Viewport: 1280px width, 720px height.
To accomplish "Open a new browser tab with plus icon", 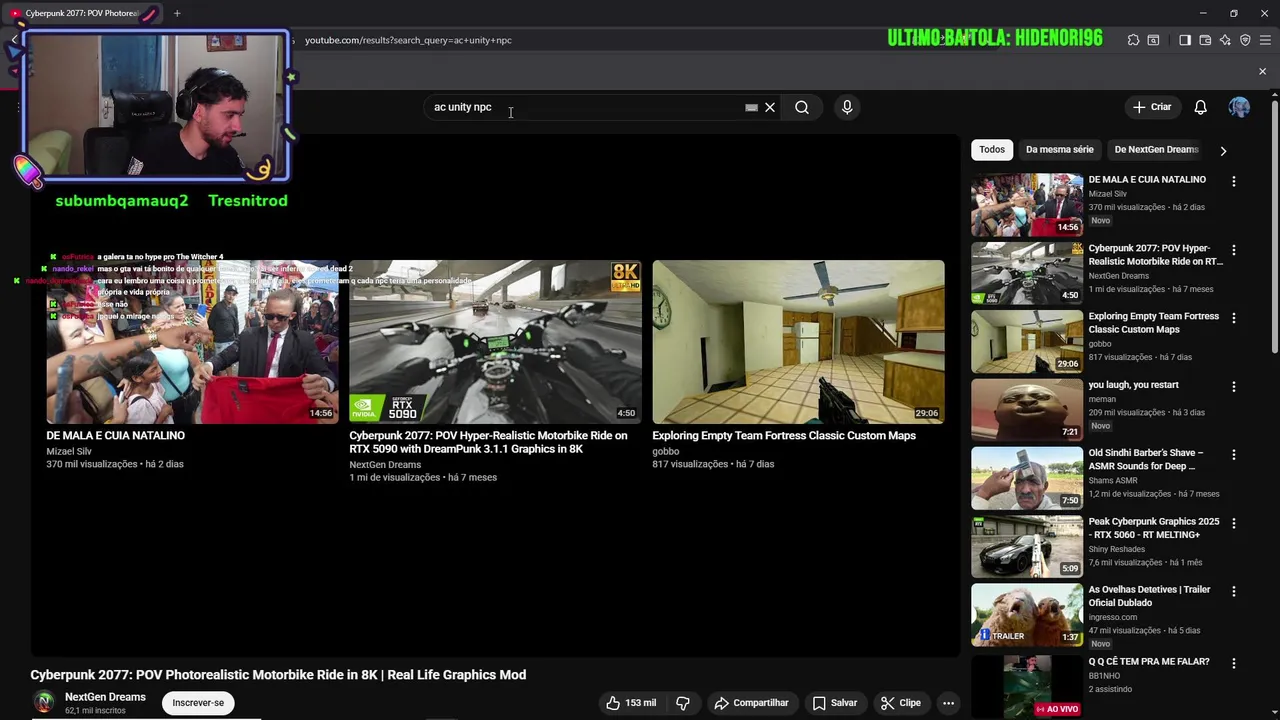I will 177,13.
